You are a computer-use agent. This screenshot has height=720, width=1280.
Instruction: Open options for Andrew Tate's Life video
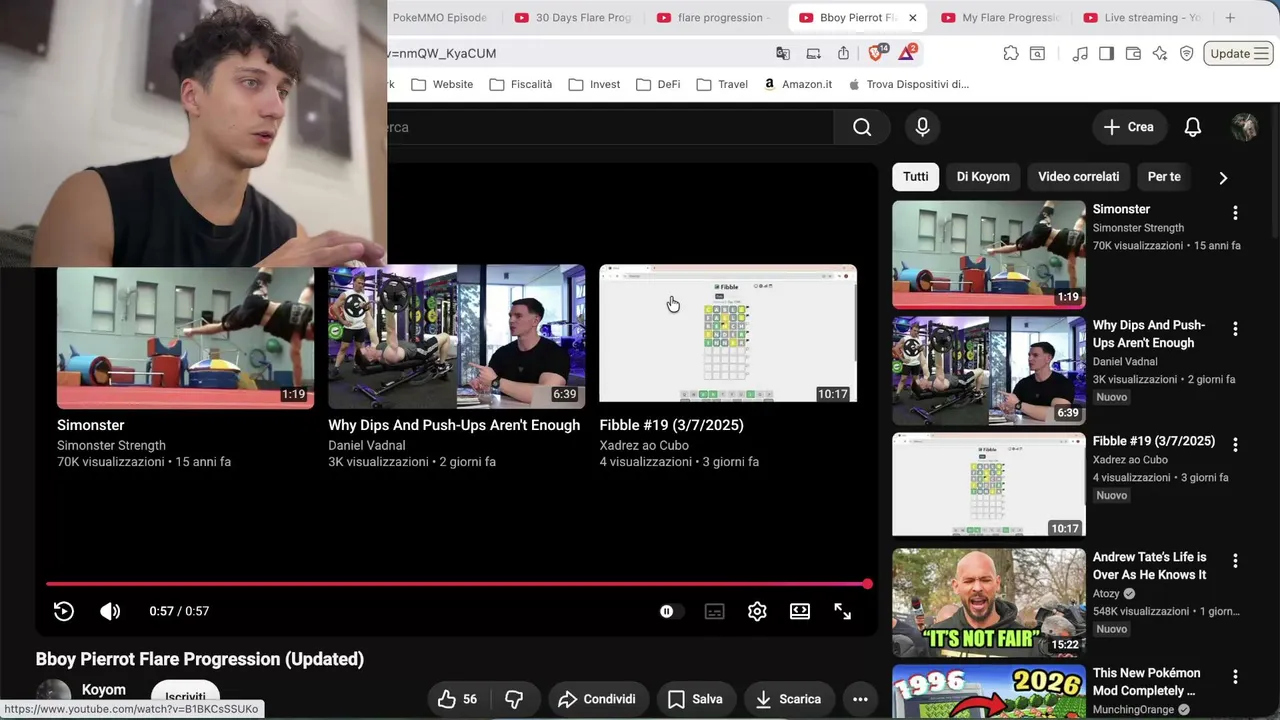1235,560
